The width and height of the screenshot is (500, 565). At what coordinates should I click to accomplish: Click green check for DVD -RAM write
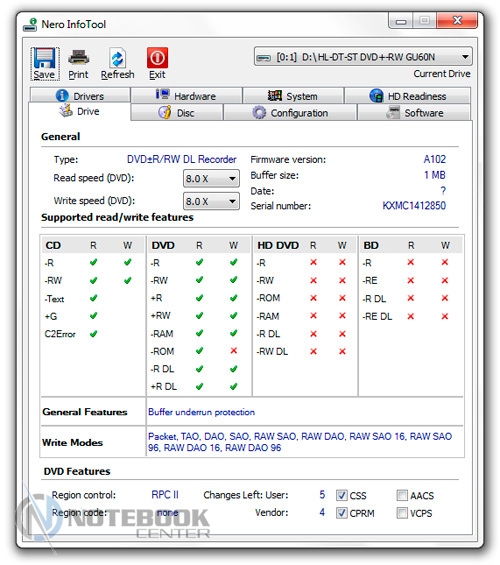pyautogui.click(x=233, y=333)
